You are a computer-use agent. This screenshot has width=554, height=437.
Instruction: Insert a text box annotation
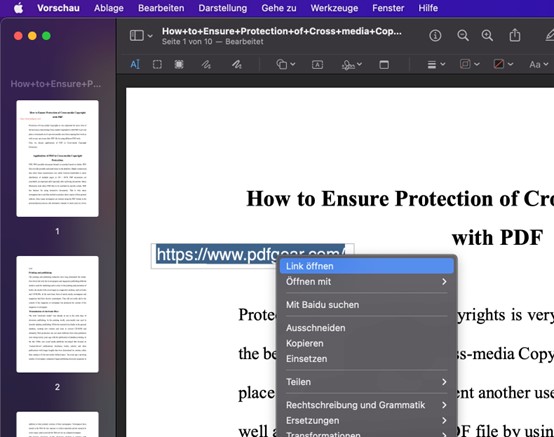coord(317,64)
